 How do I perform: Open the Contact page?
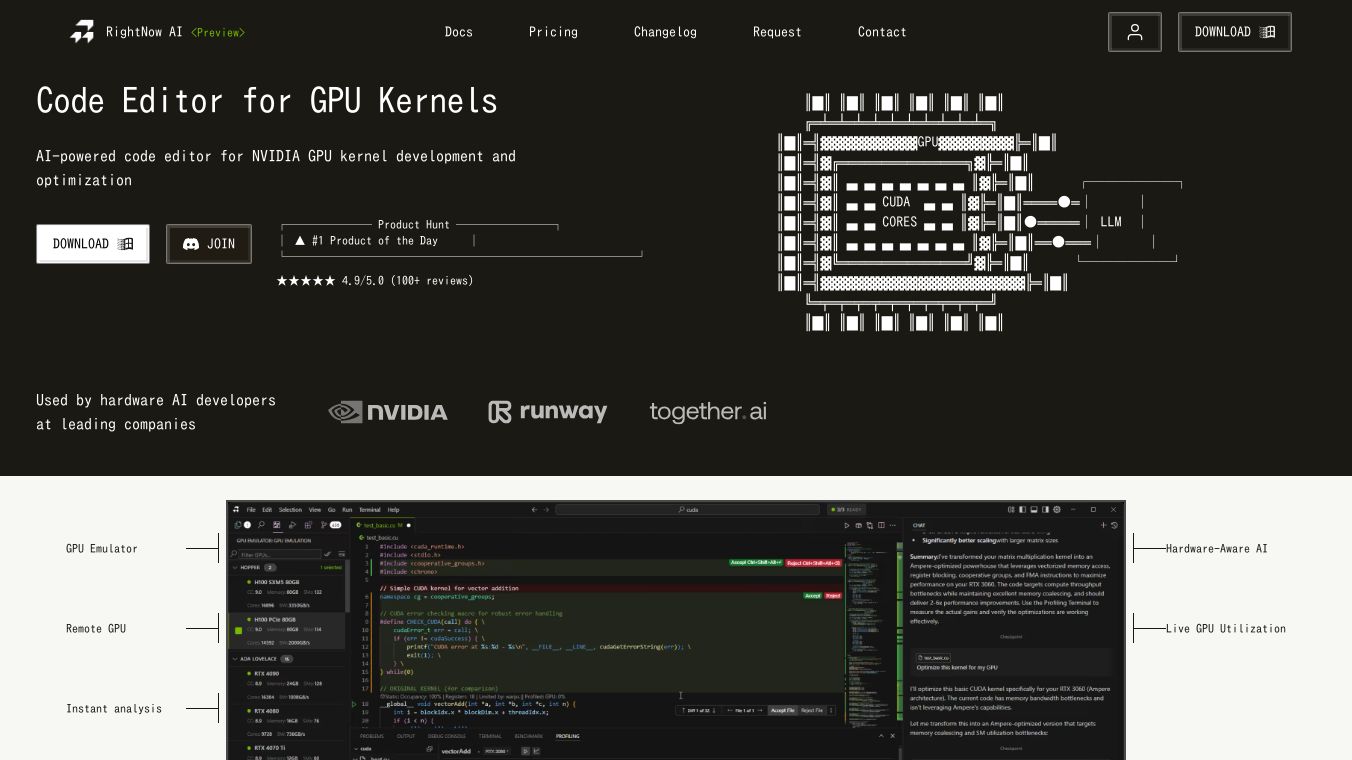(882, 32)
